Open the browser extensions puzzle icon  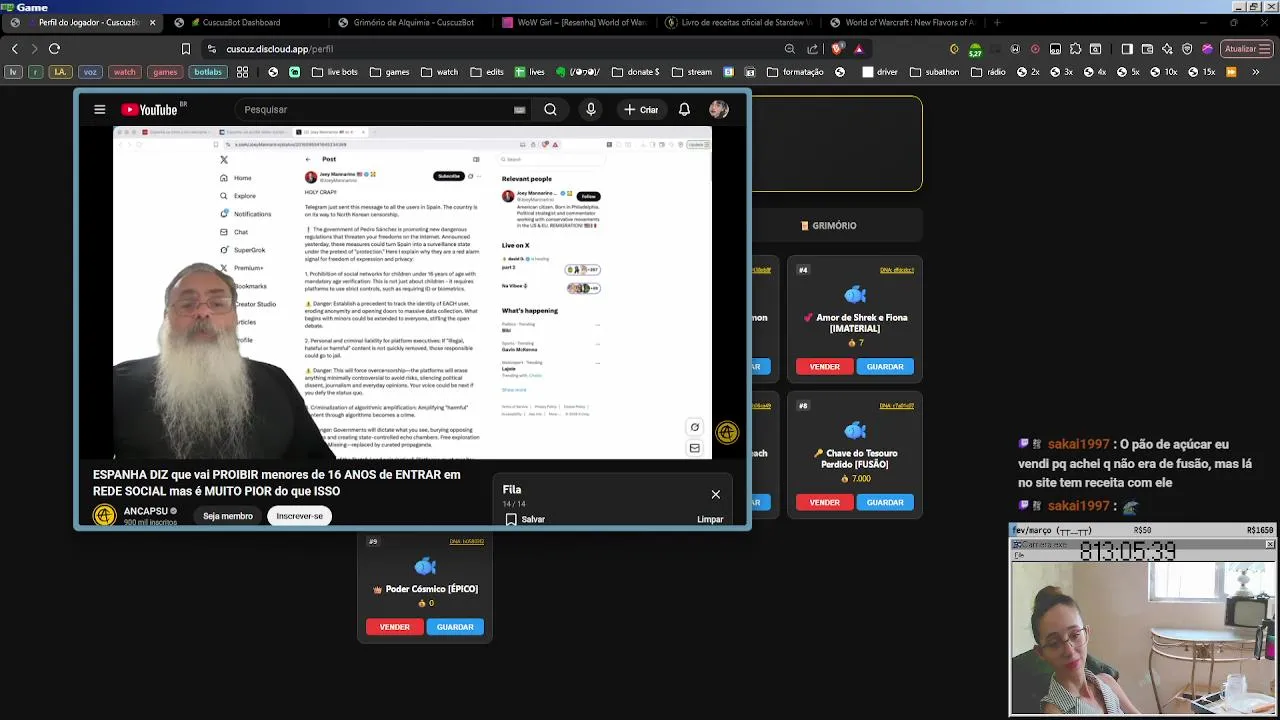(1076, 48)
